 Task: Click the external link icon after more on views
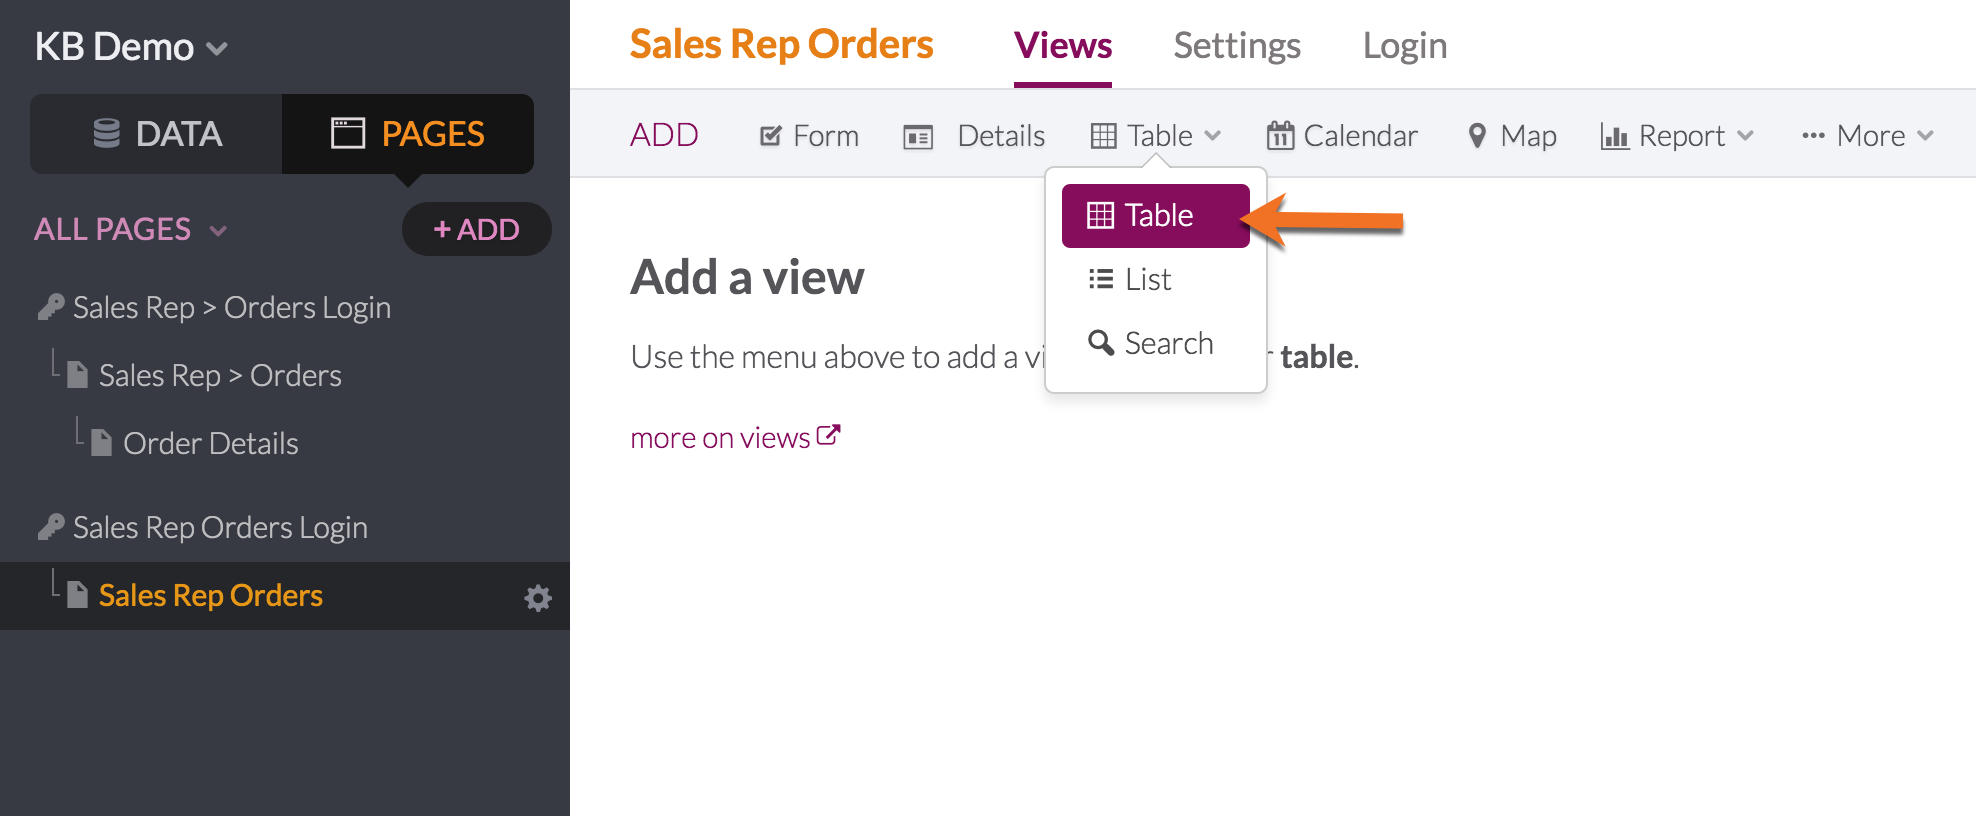pyautogui.click(x=828, y=436)
